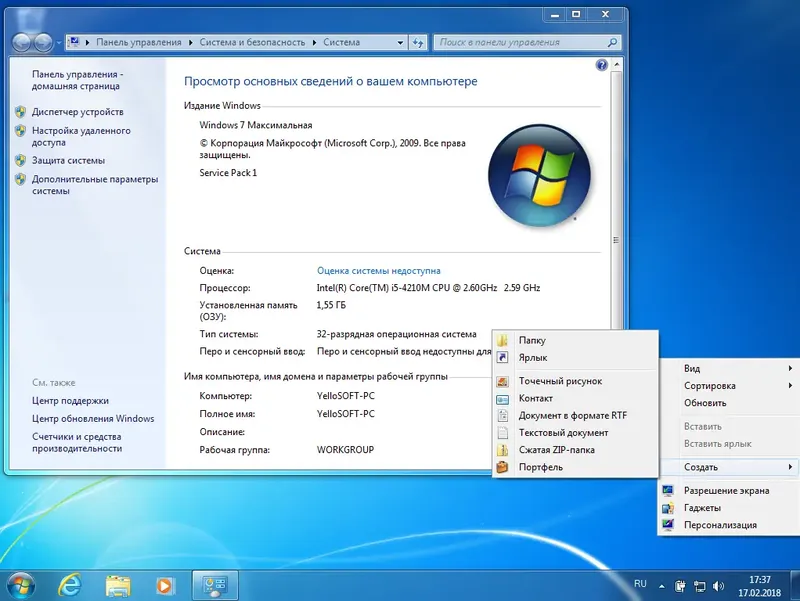The width and height of the screenshot is (800, 601).
Task: Click the chevron to show hidden tray icons
Action: click(662, 584)
